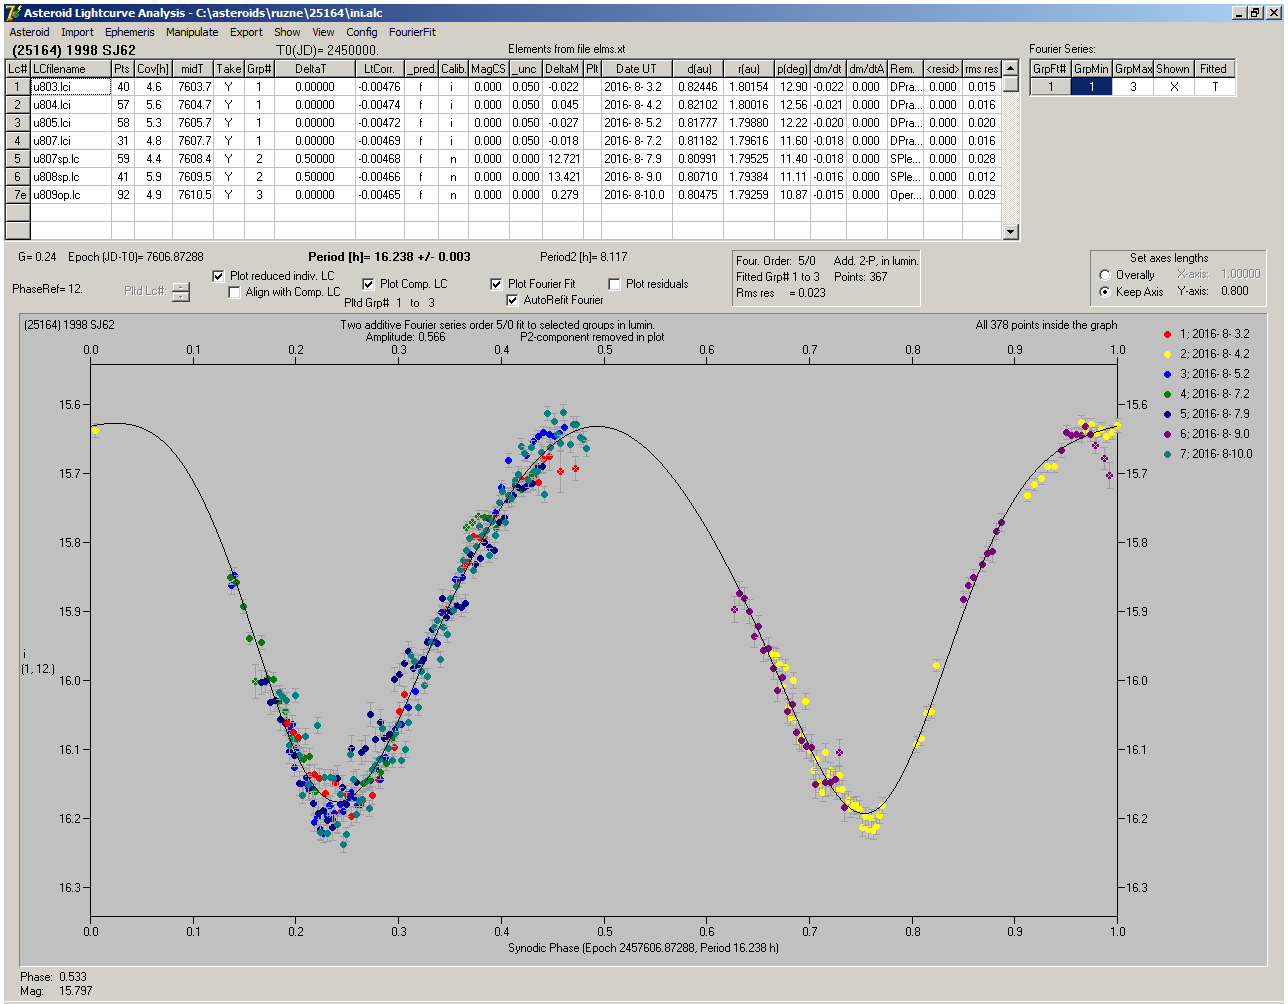The width and height of the screenshot is (1288, 1004).
Task: Click row header 7e
Action: (x=18, y=195)
